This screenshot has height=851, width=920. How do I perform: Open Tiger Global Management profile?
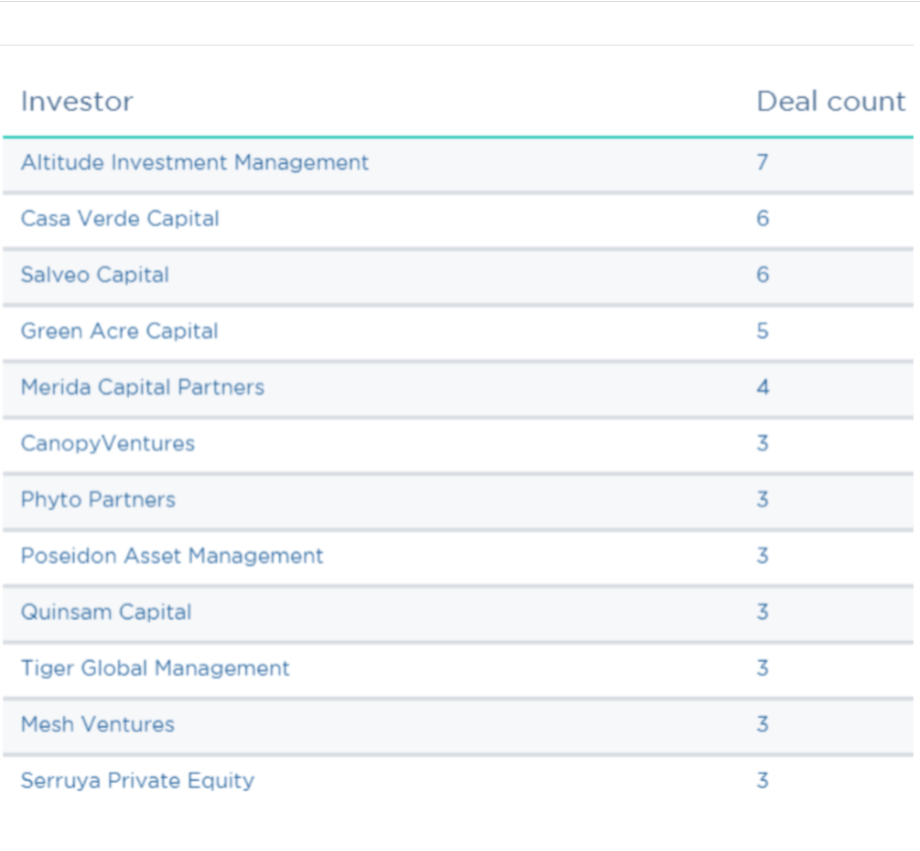pyautogui.click(x=153, y=669)
